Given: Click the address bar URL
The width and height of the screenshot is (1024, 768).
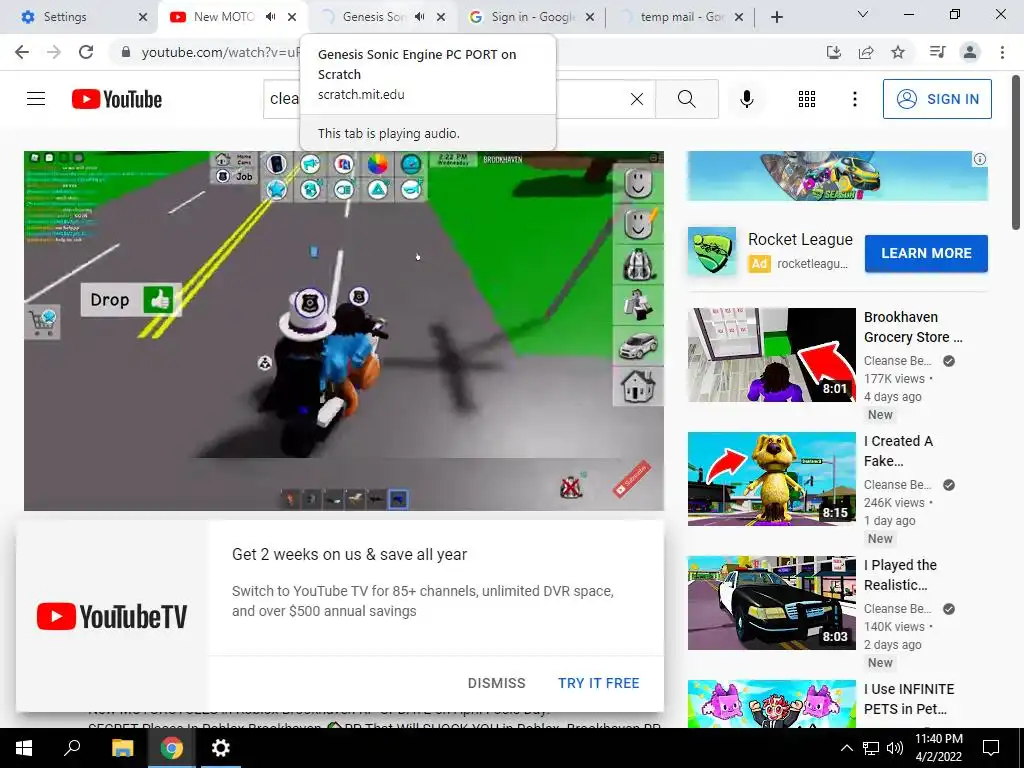Looking at the screenshot, I should point(220,52).
